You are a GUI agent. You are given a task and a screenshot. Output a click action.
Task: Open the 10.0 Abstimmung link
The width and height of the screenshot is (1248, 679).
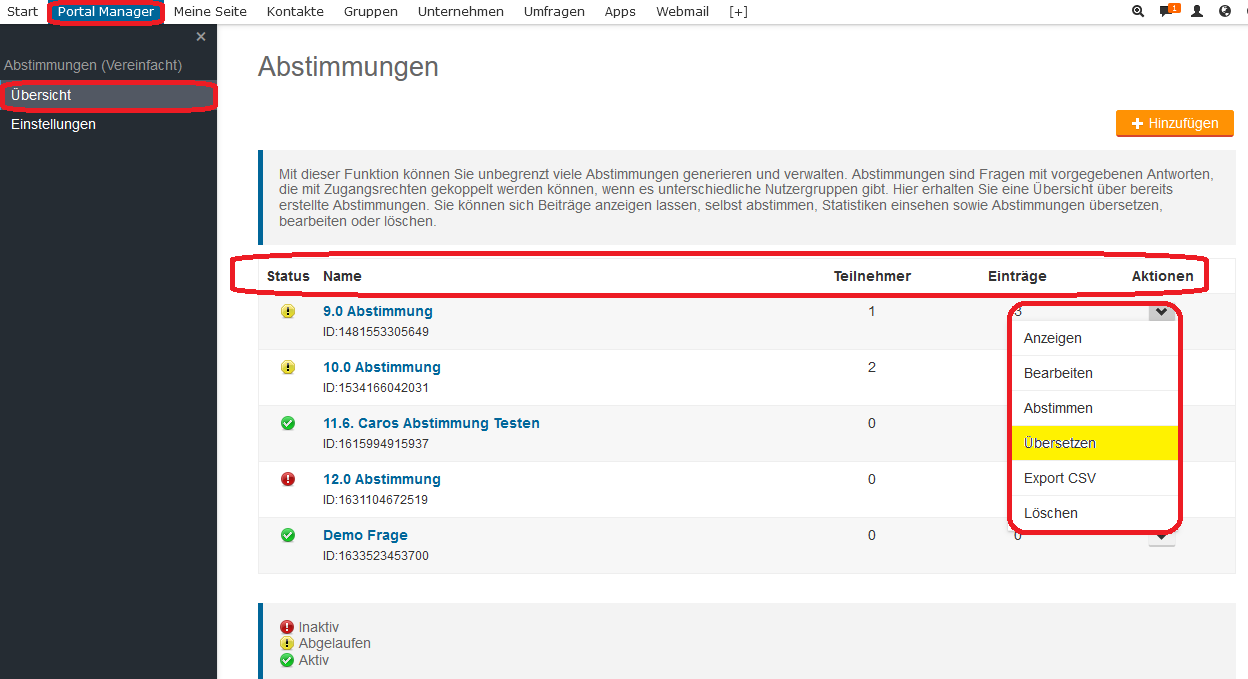382,368
